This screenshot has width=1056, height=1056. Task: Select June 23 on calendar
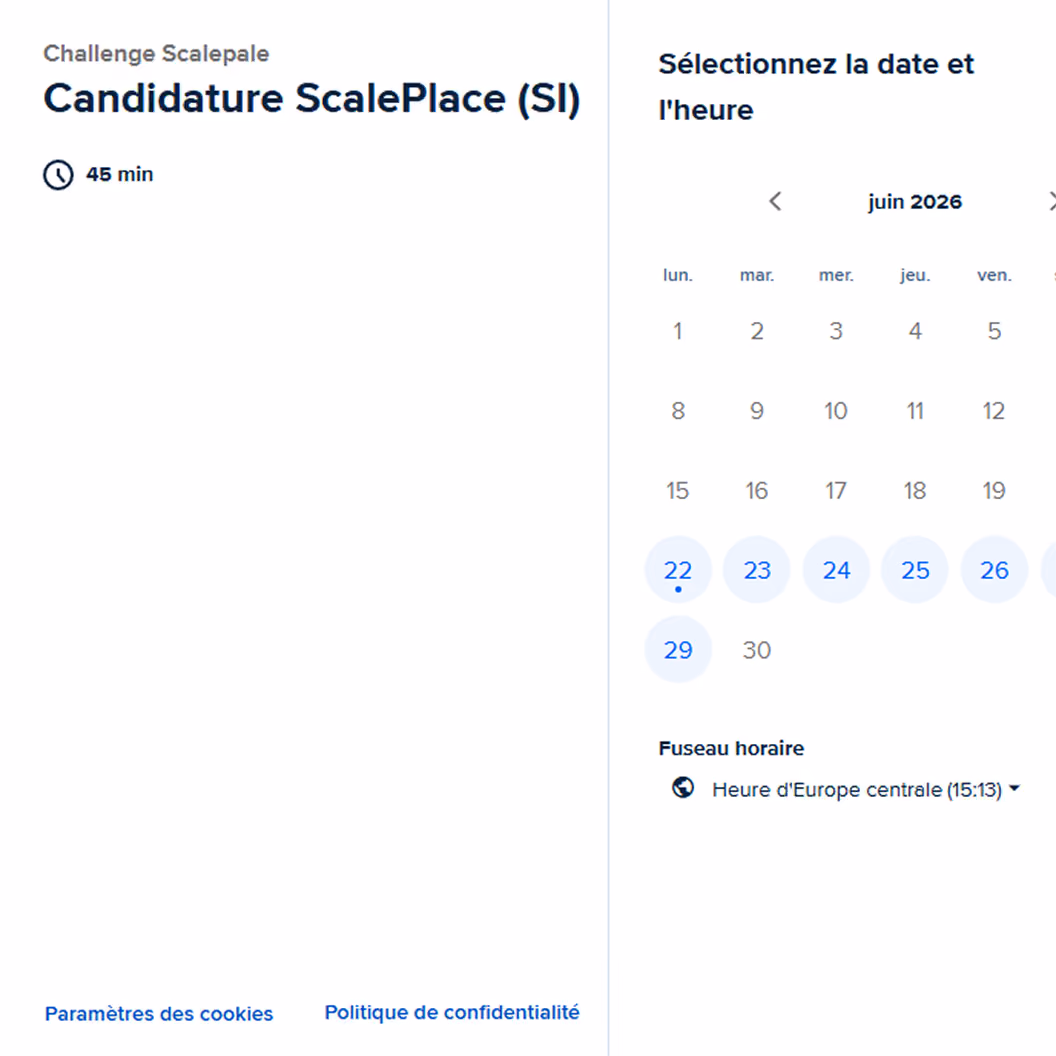[757, 570]
